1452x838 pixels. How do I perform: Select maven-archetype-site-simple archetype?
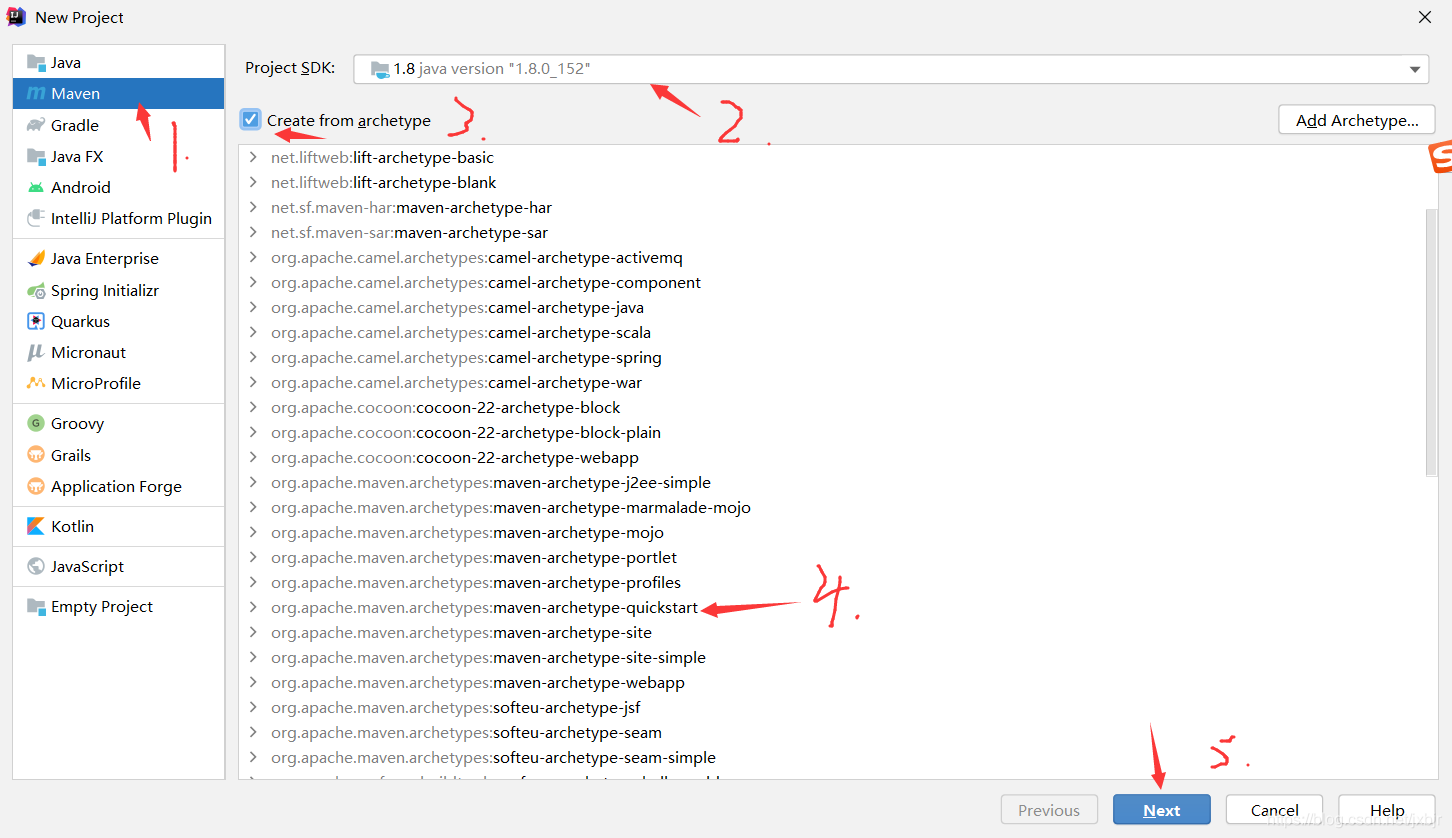pyautogui.click(x=488, y=657)
